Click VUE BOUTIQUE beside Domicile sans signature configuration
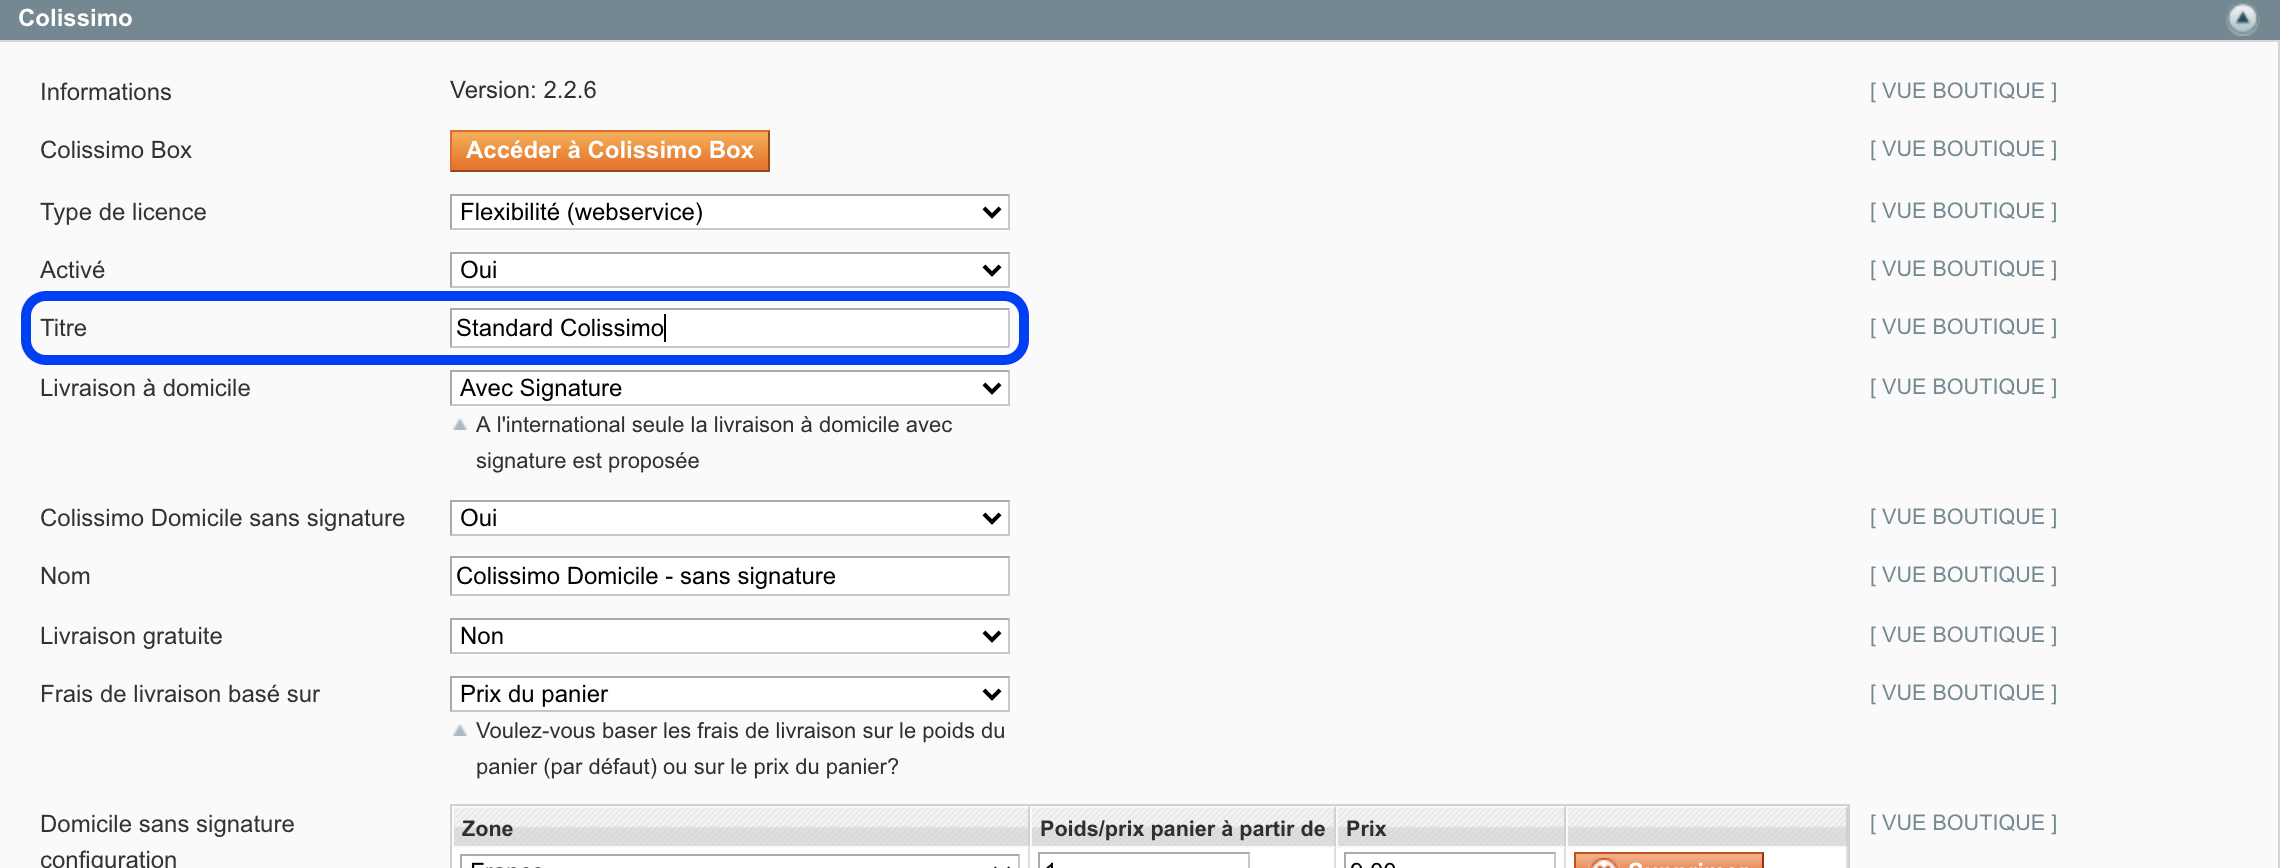The image size is (2284, 868). [1963, 823]
